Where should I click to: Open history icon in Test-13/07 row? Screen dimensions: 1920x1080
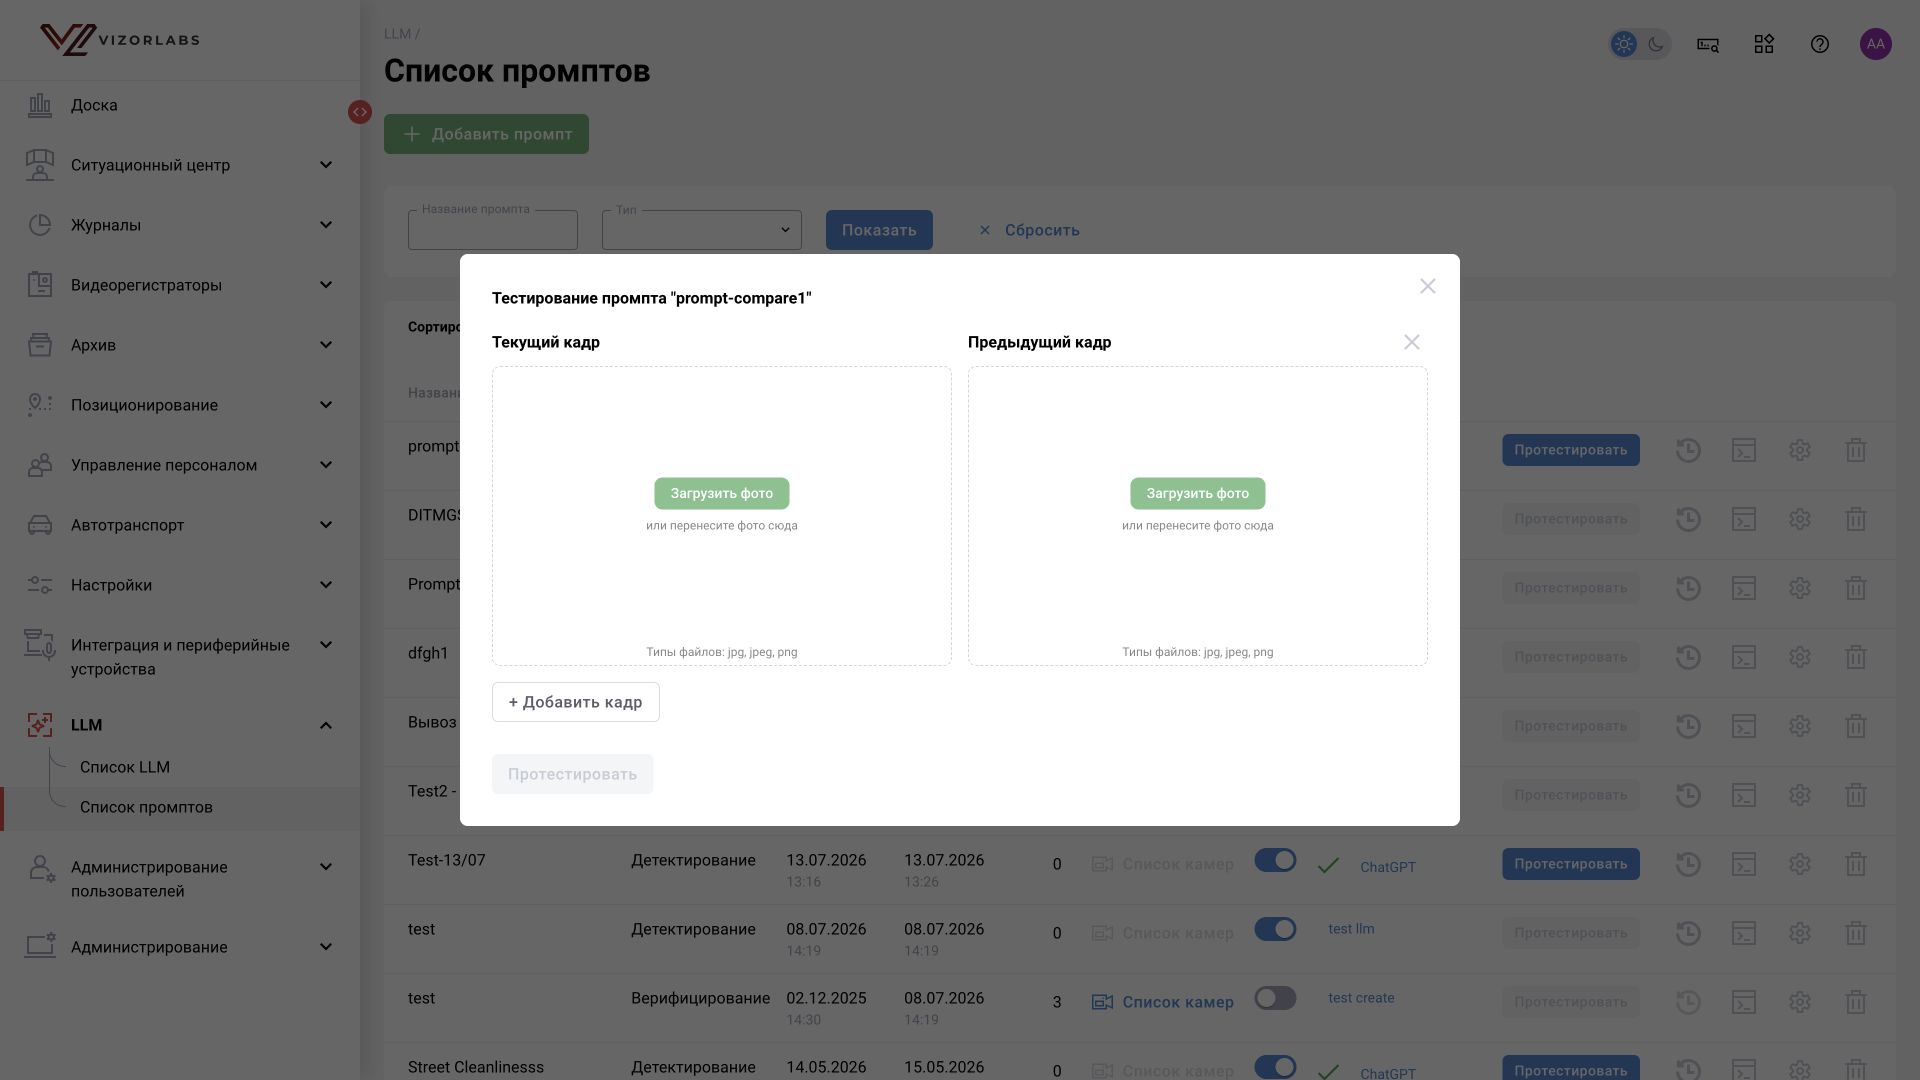tap(1688, 864)
